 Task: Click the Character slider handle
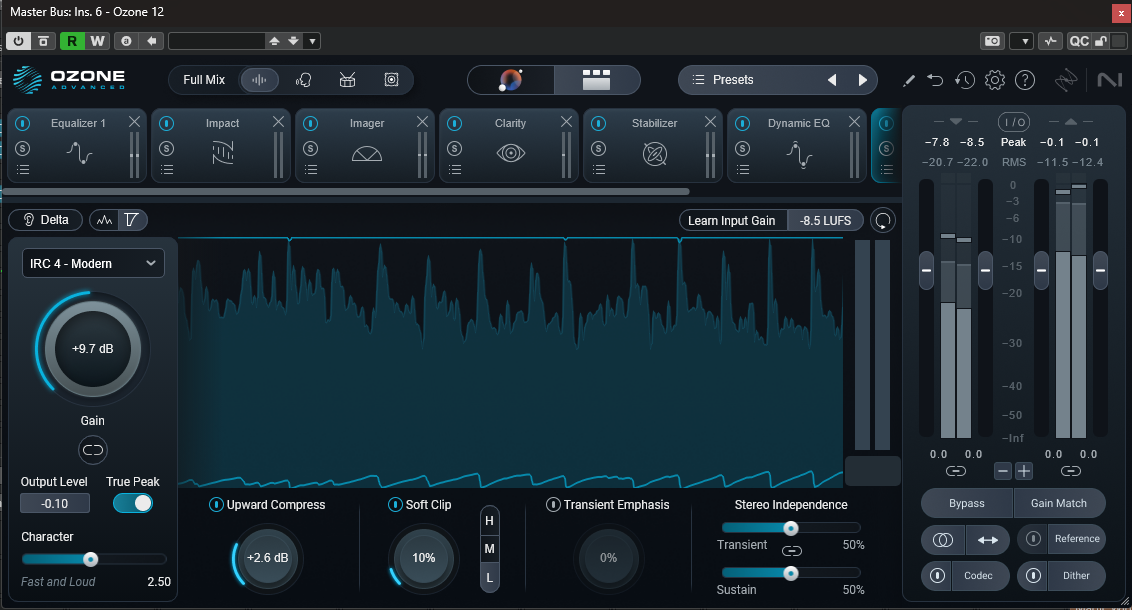coord(90,559)
